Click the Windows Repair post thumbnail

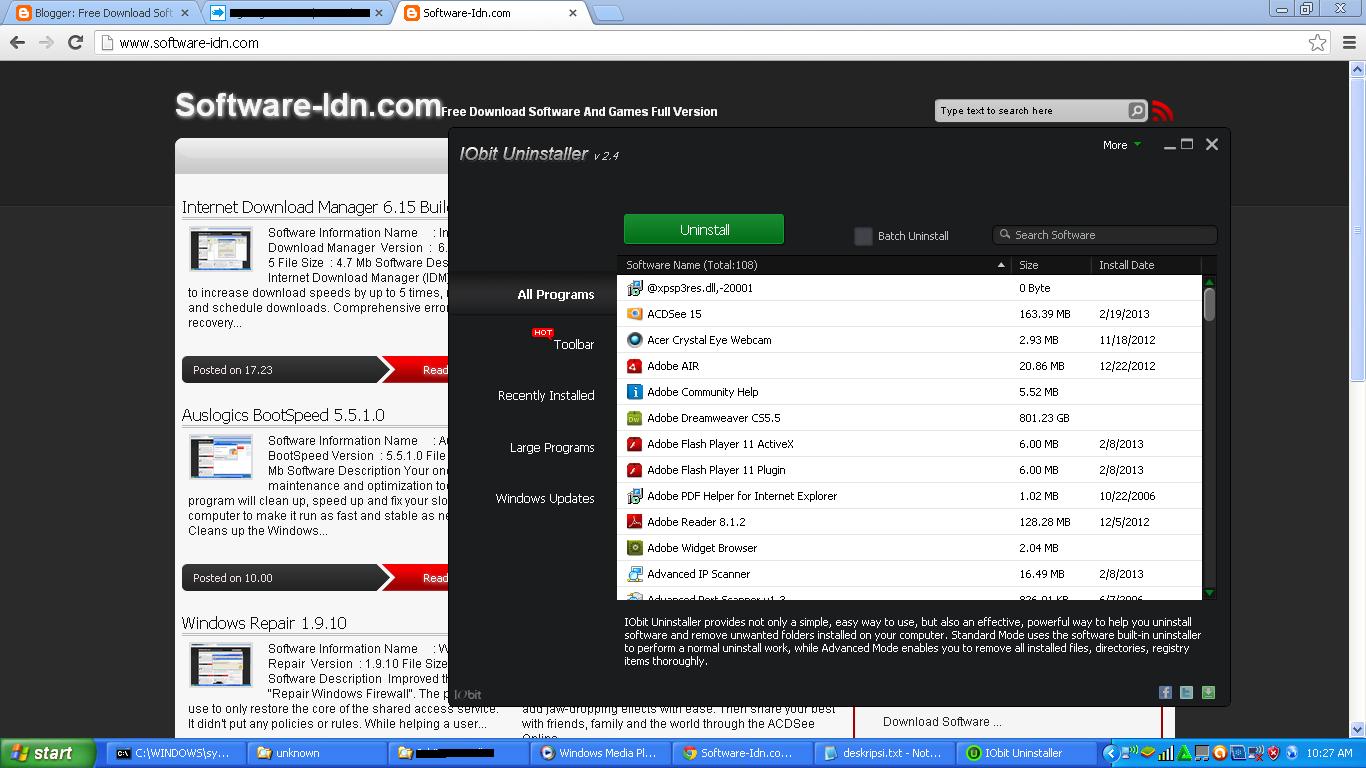point(221,666)
